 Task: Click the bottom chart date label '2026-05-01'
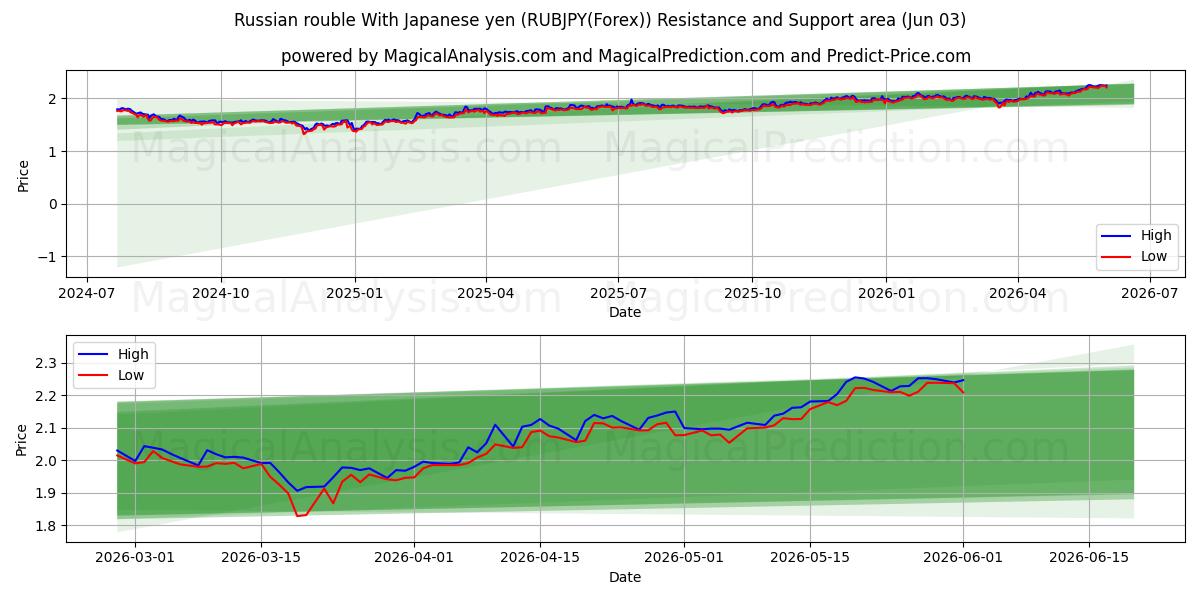point(684,559)
